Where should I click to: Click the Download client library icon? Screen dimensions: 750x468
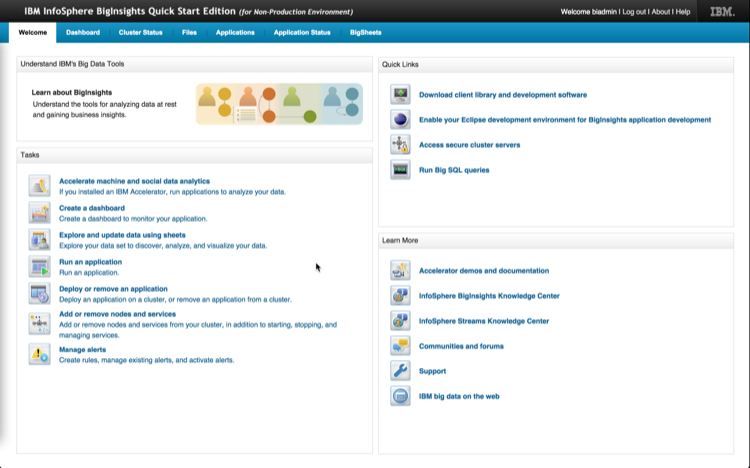tap(400, 94)
